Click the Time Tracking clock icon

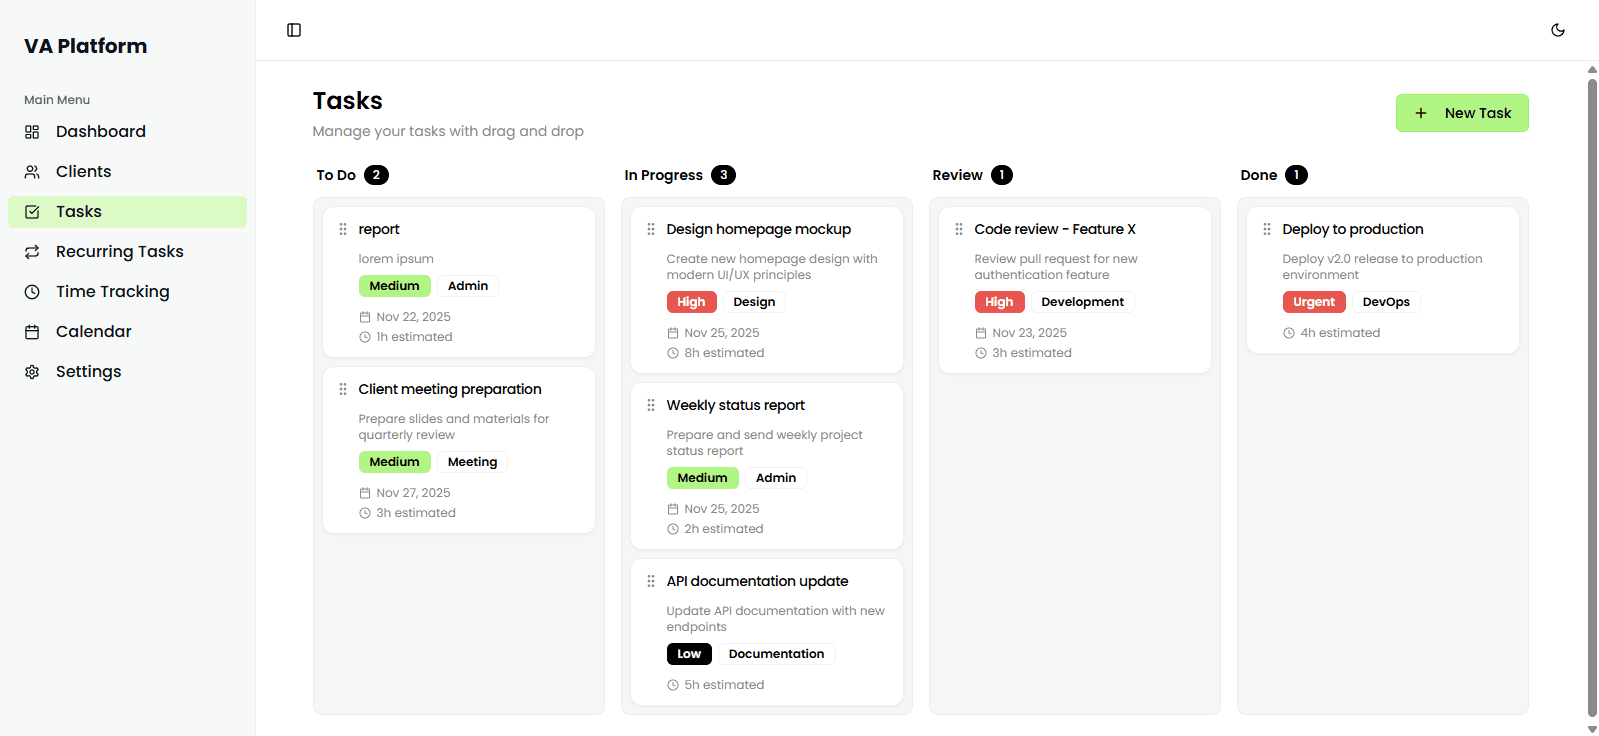tap(33, 291)
